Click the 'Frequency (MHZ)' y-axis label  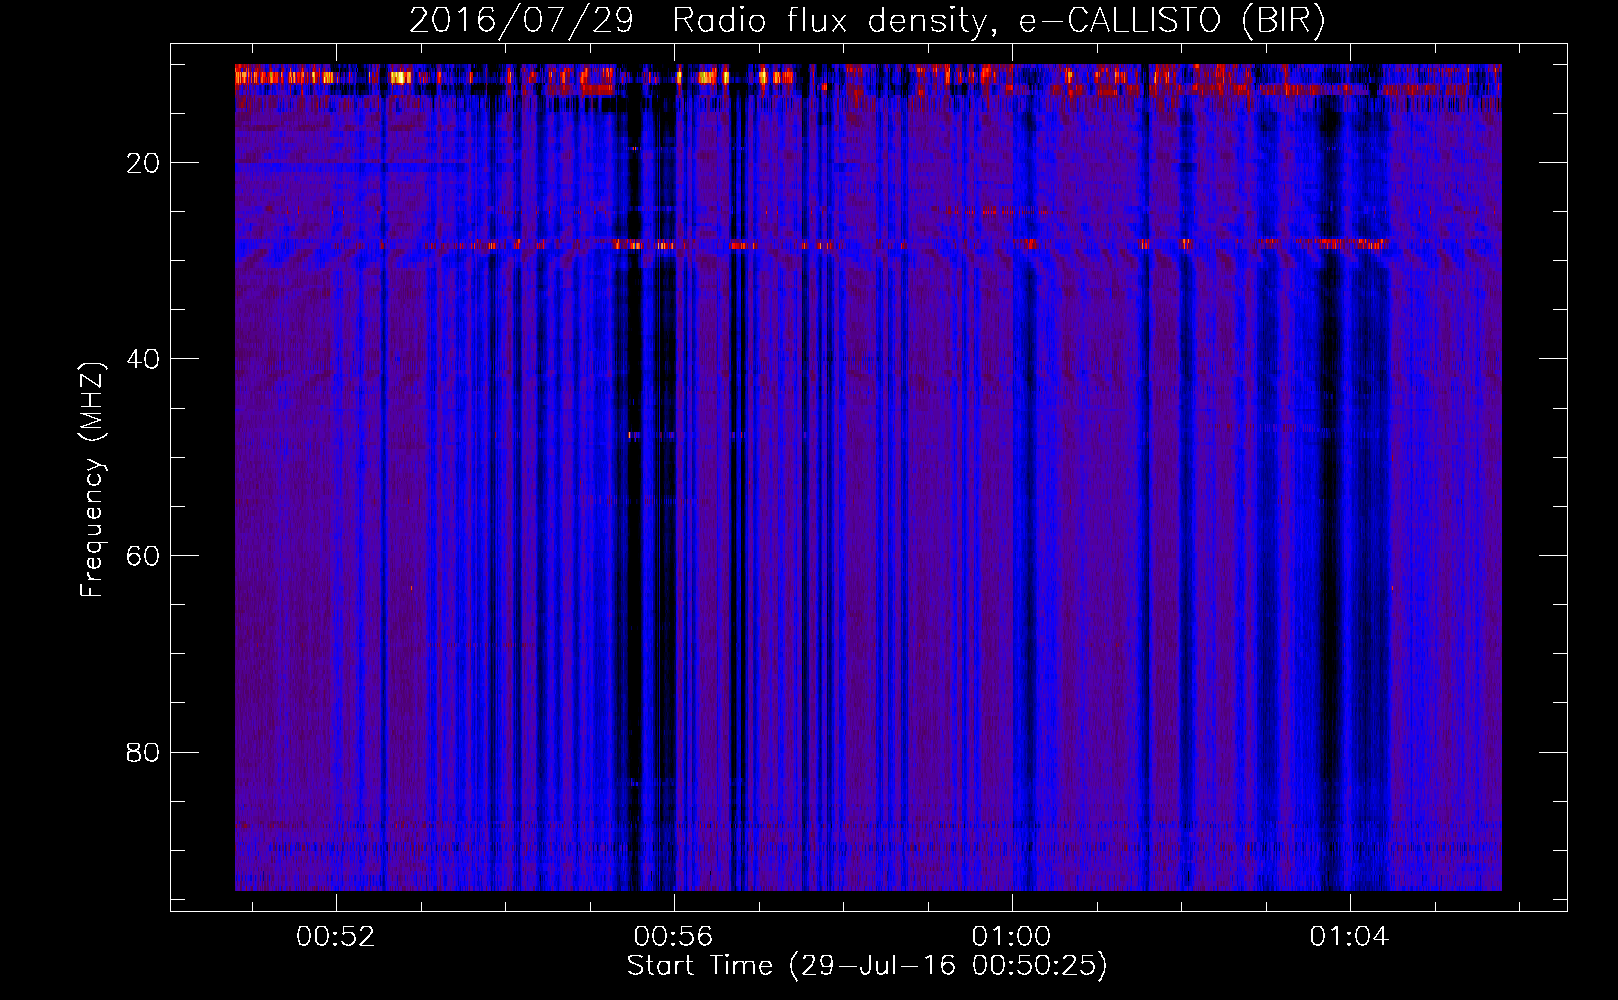coord(92,479)
